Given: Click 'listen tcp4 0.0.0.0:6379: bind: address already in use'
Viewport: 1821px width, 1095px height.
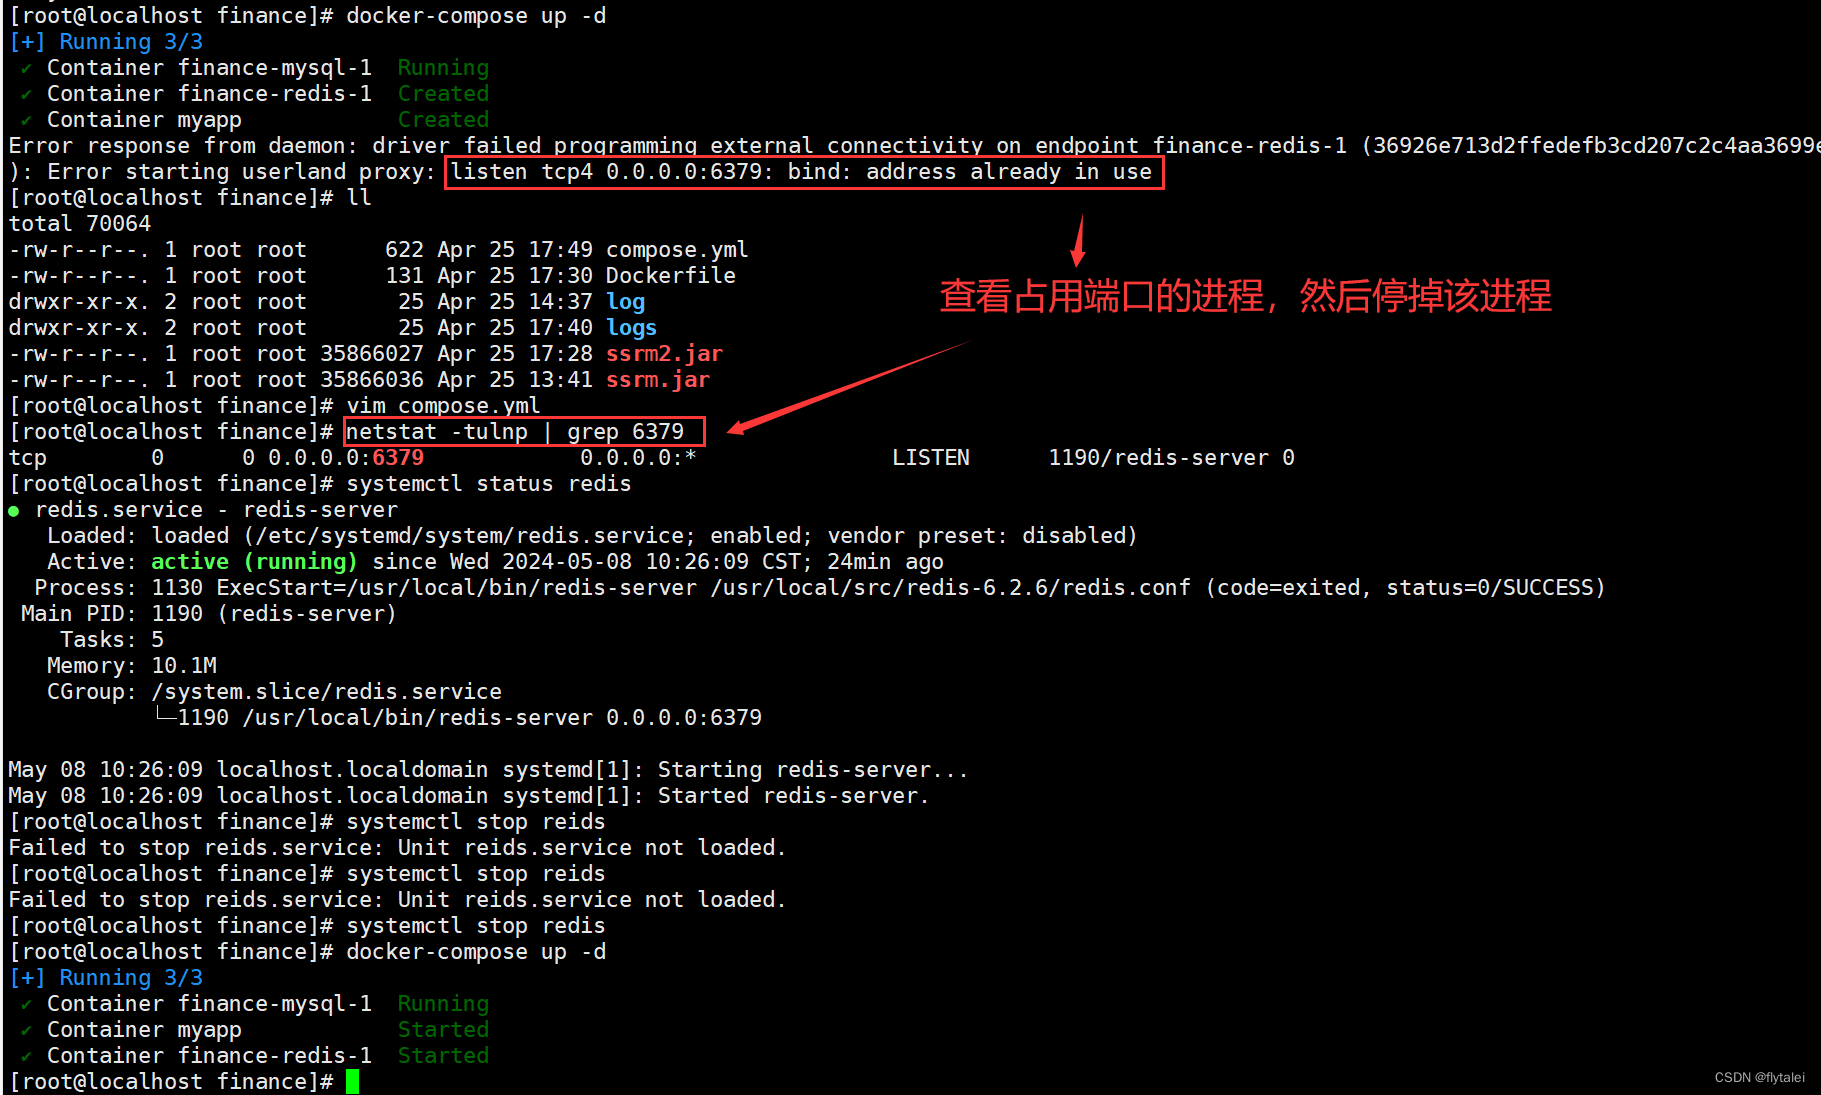Looking at the screenshot, I should (802, 172).
